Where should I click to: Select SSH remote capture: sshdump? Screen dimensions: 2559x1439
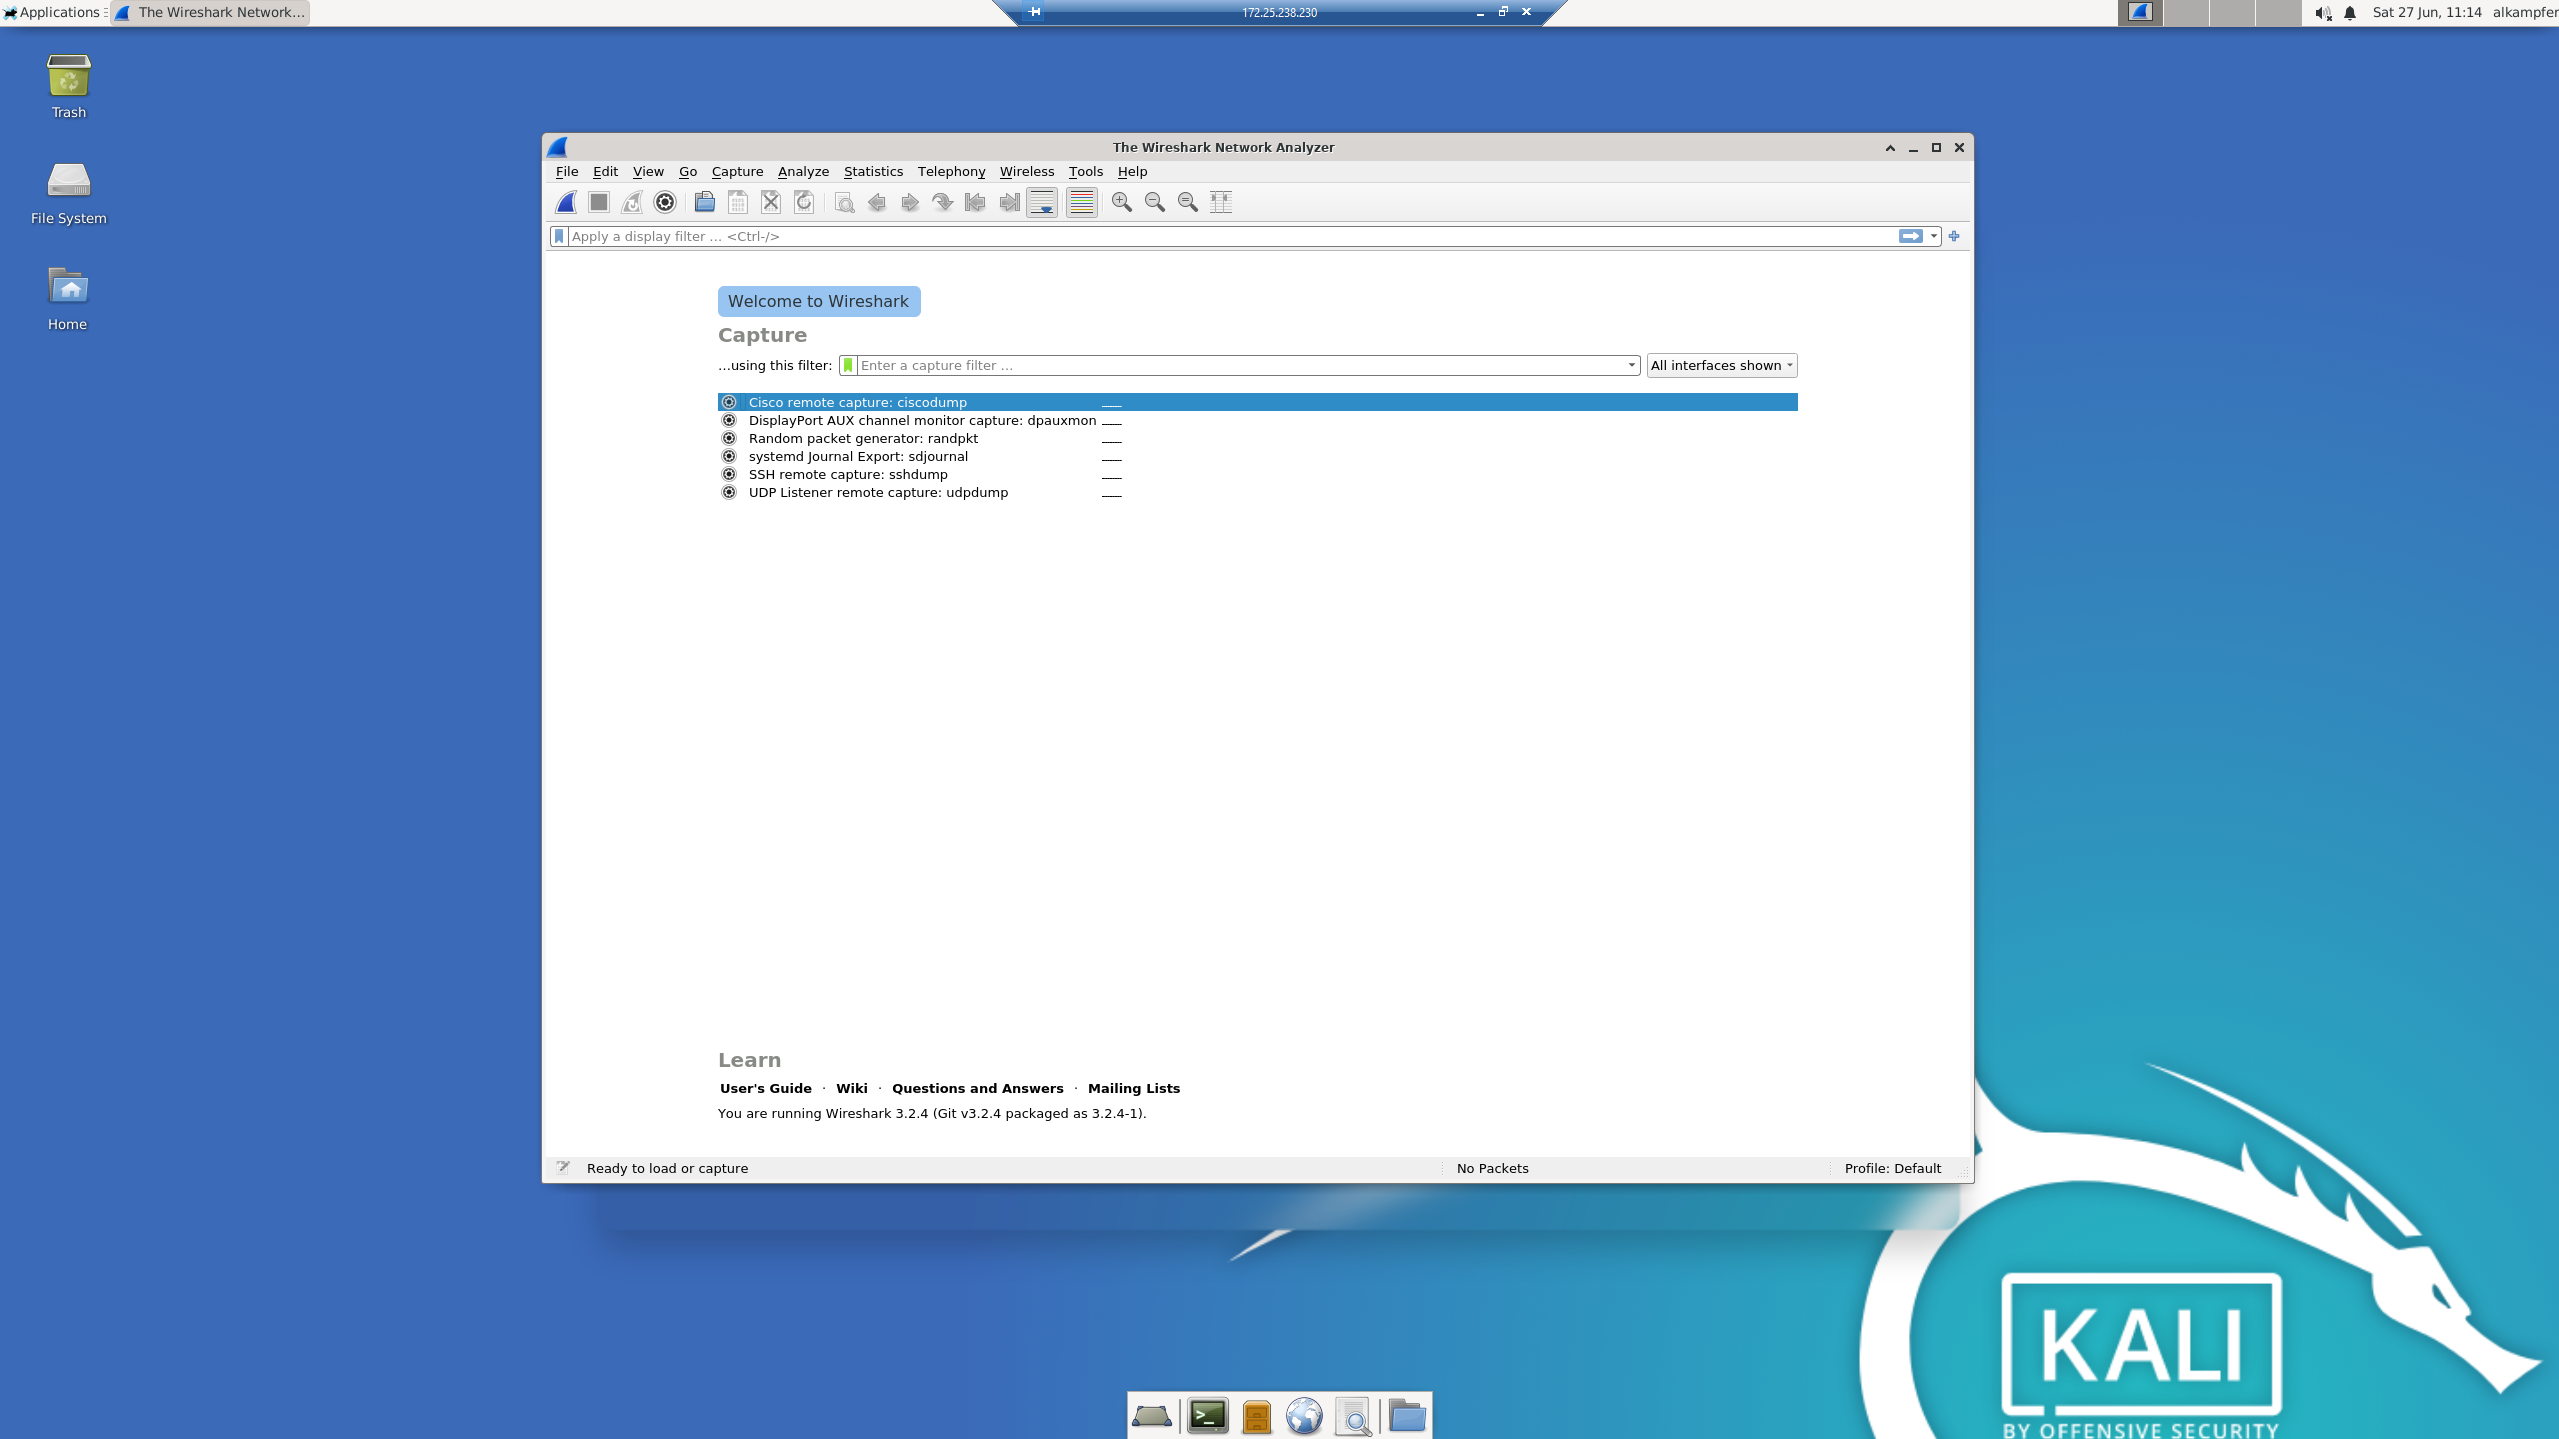pos(1257,475)
